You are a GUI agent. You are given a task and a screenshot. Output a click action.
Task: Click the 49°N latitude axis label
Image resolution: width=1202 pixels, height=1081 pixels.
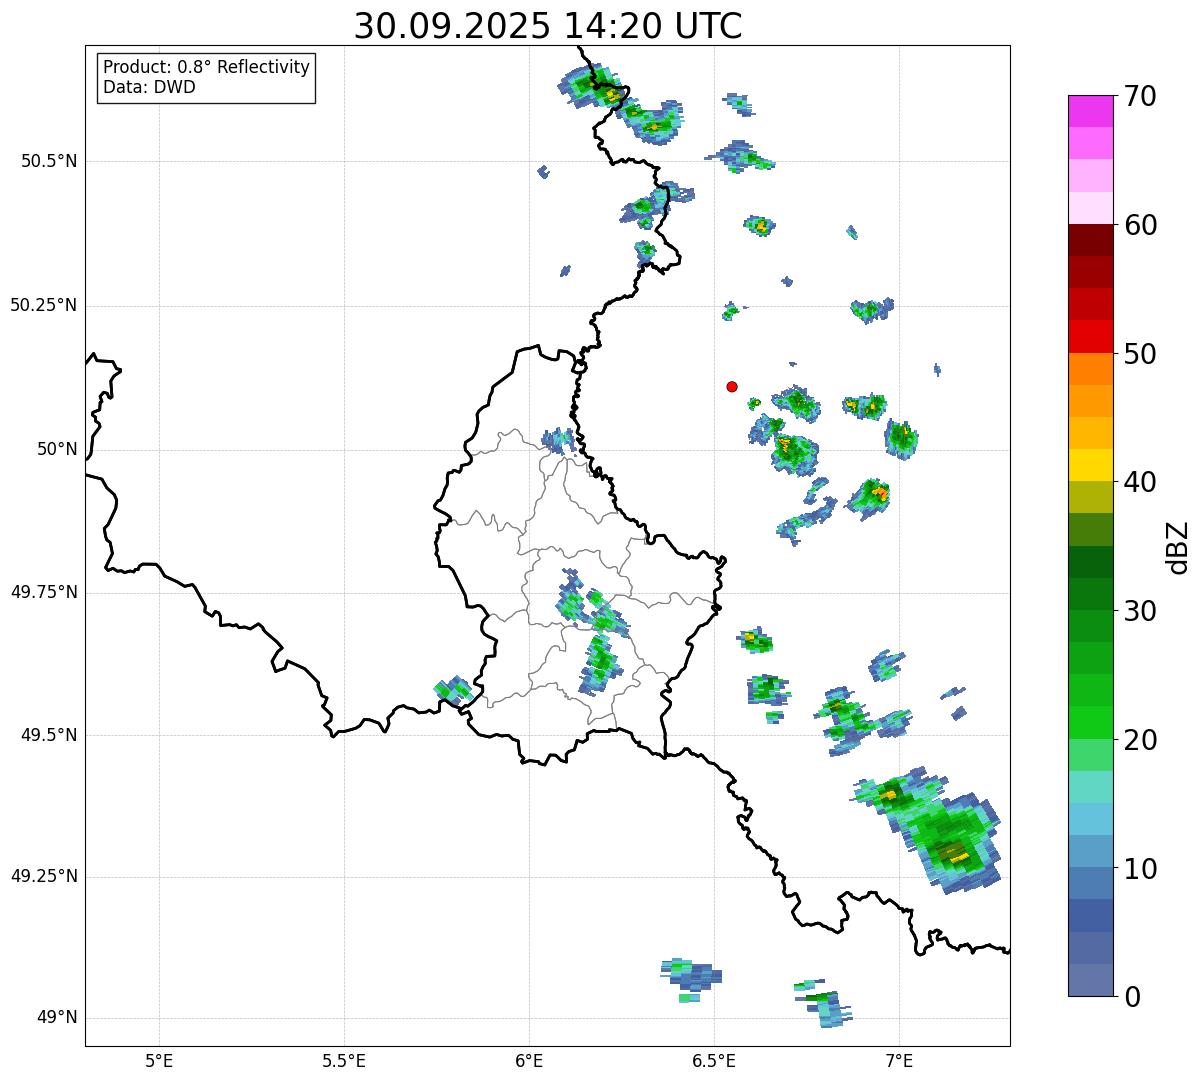click(x=56, y=1018)
